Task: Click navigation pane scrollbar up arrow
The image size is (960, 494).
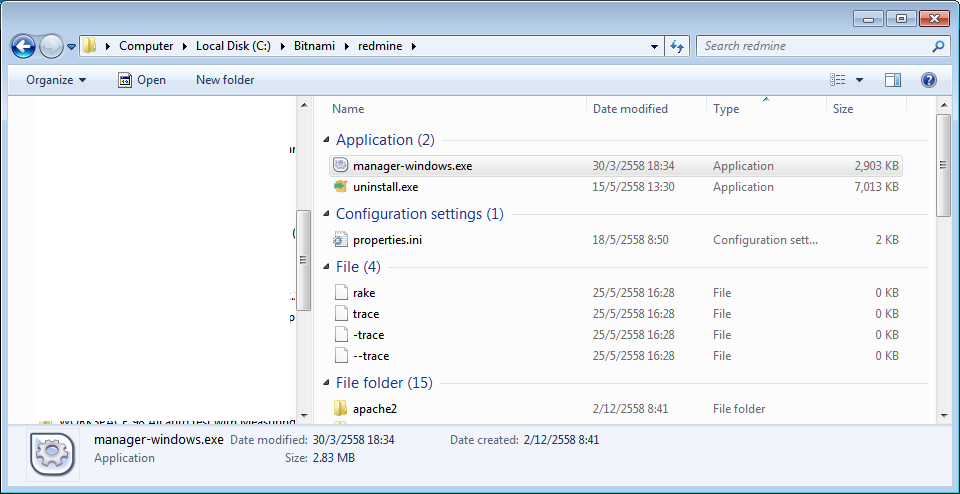Action: (x=304, y=105)
